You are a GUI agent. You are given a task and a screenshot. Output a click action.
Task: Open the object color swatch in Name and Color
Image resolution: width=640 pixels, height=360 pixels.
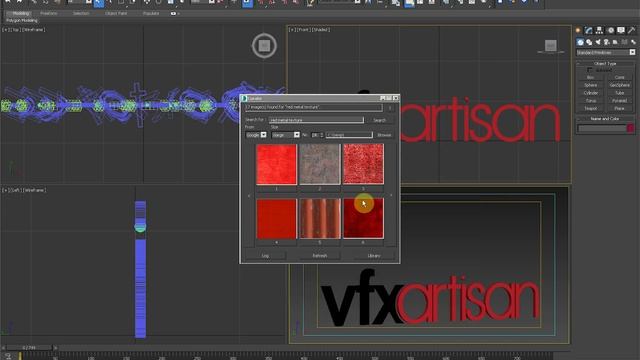(631, 128)
